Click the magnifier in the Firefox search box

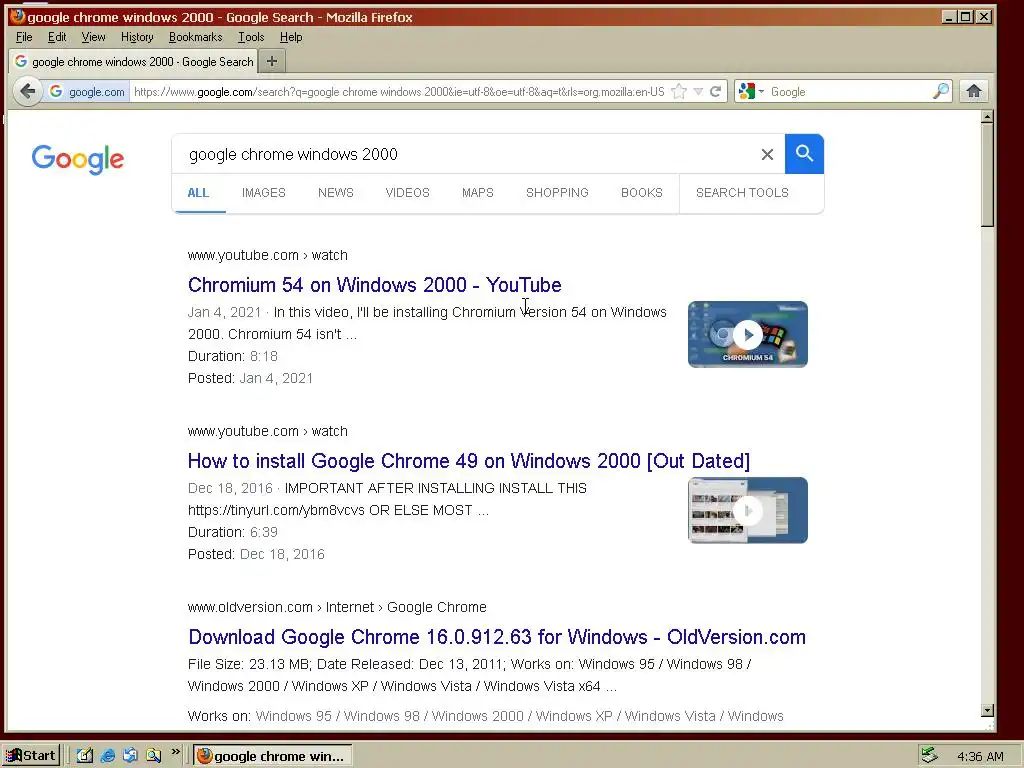tap(940, 91)
